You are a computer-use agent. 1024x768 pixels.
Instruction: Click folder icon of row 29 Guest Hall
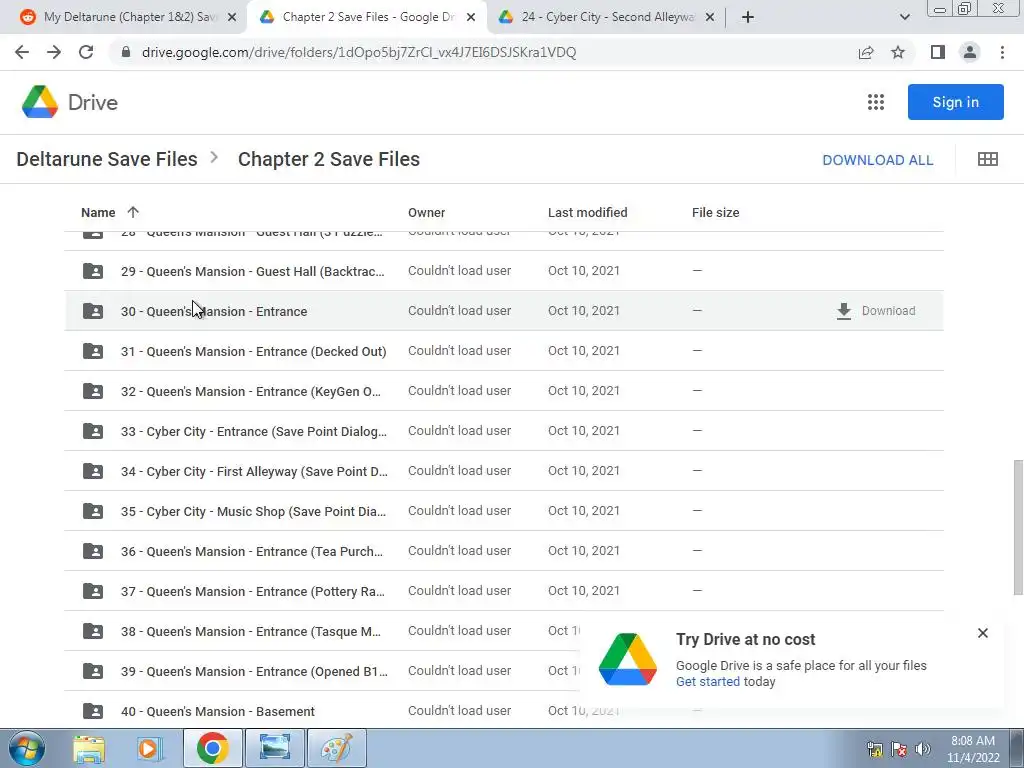(93, 271)
